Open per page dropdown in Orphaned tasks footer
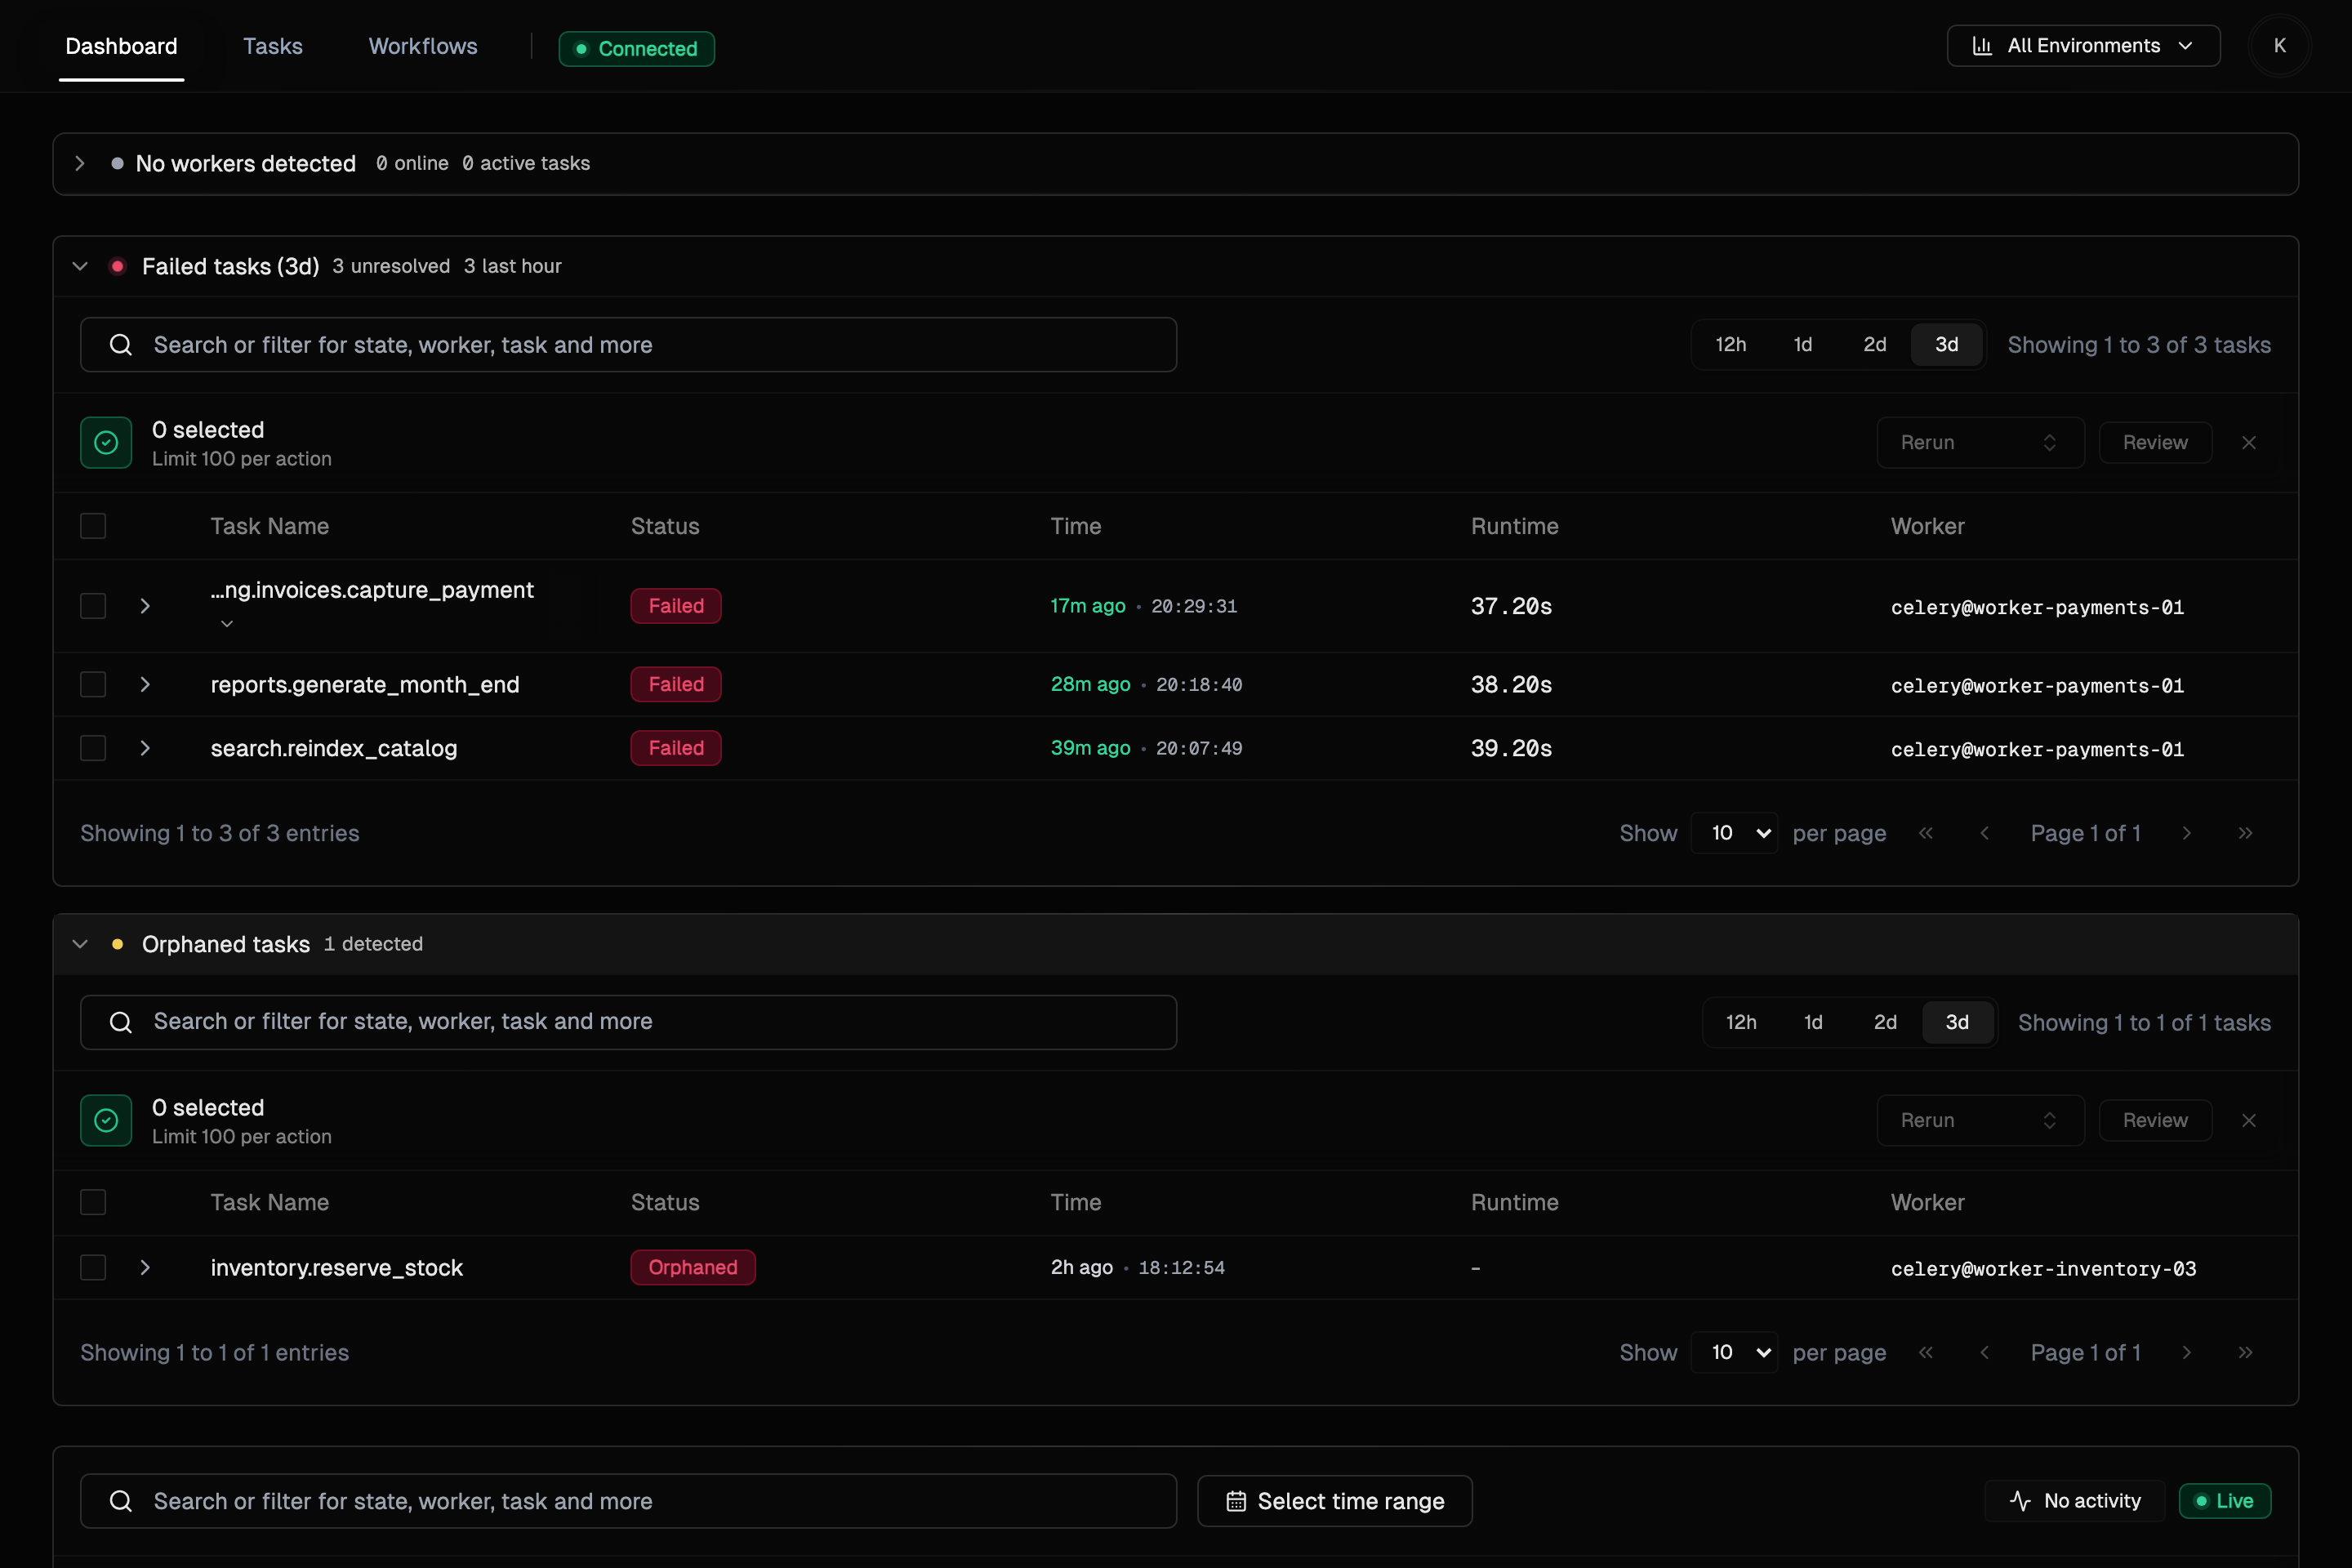The width and height of the screenshot is (2352, 1568). (x=1734, y=1353)
